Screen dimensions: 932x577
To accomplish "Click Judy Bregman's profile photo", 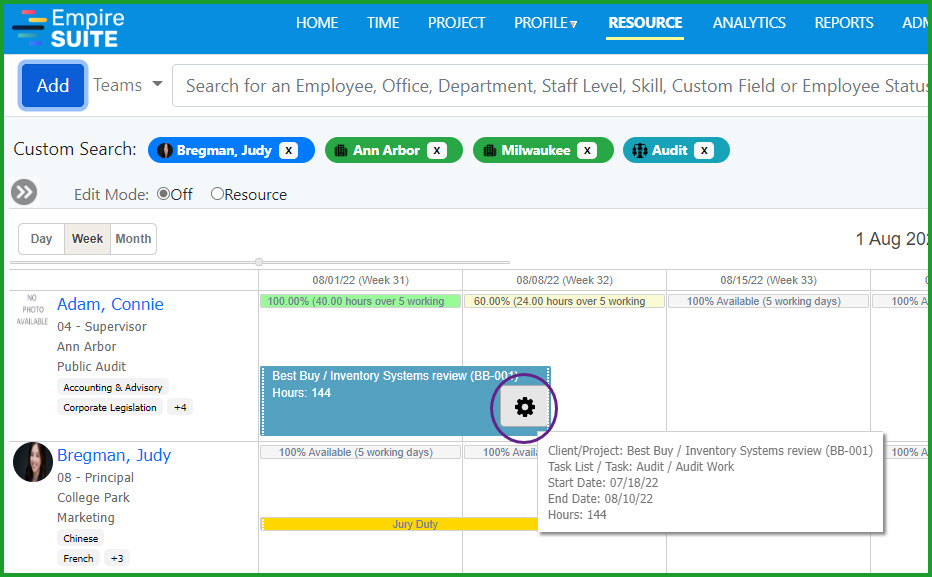I will click(33, 463).
